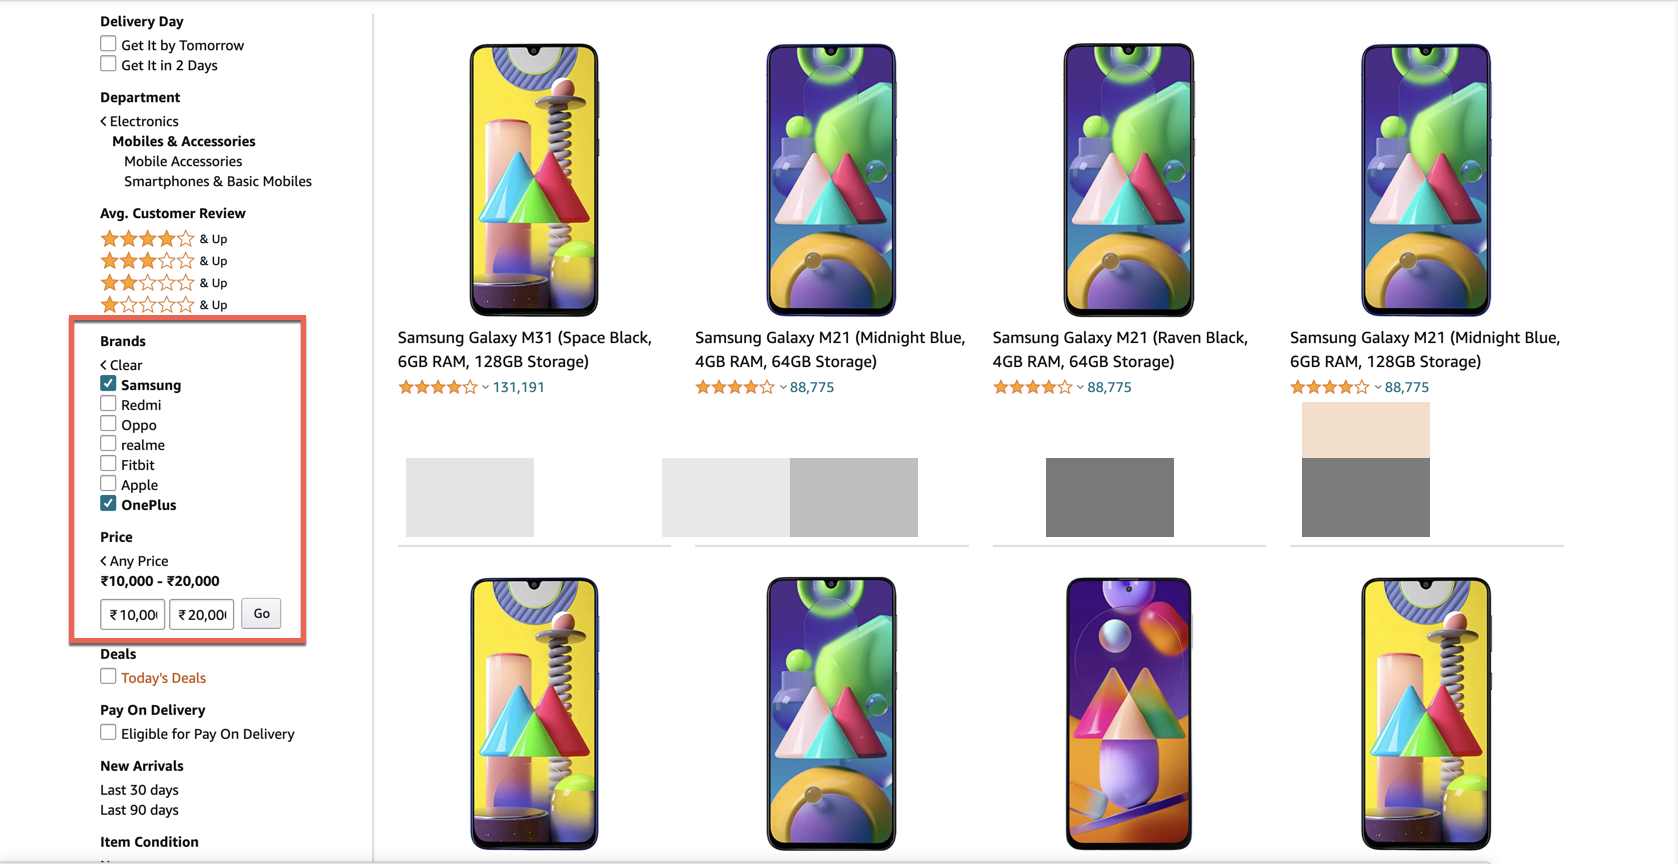Enable Get It by Tomorrow filter
The width and height of the screenshot is (1678, 864).
pyautogui.click(x=108, y=44)
